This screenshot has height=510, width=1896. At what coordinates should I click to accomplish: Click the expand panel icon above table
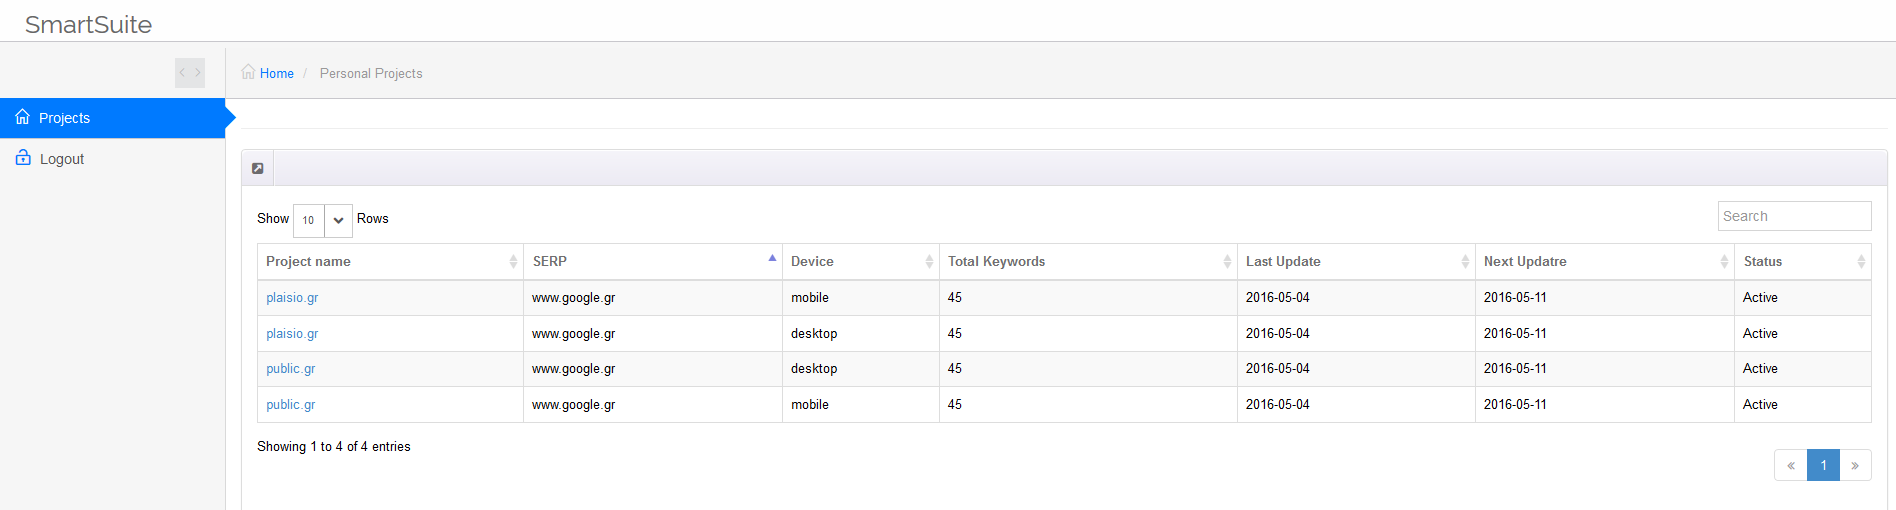coord(258,168)
